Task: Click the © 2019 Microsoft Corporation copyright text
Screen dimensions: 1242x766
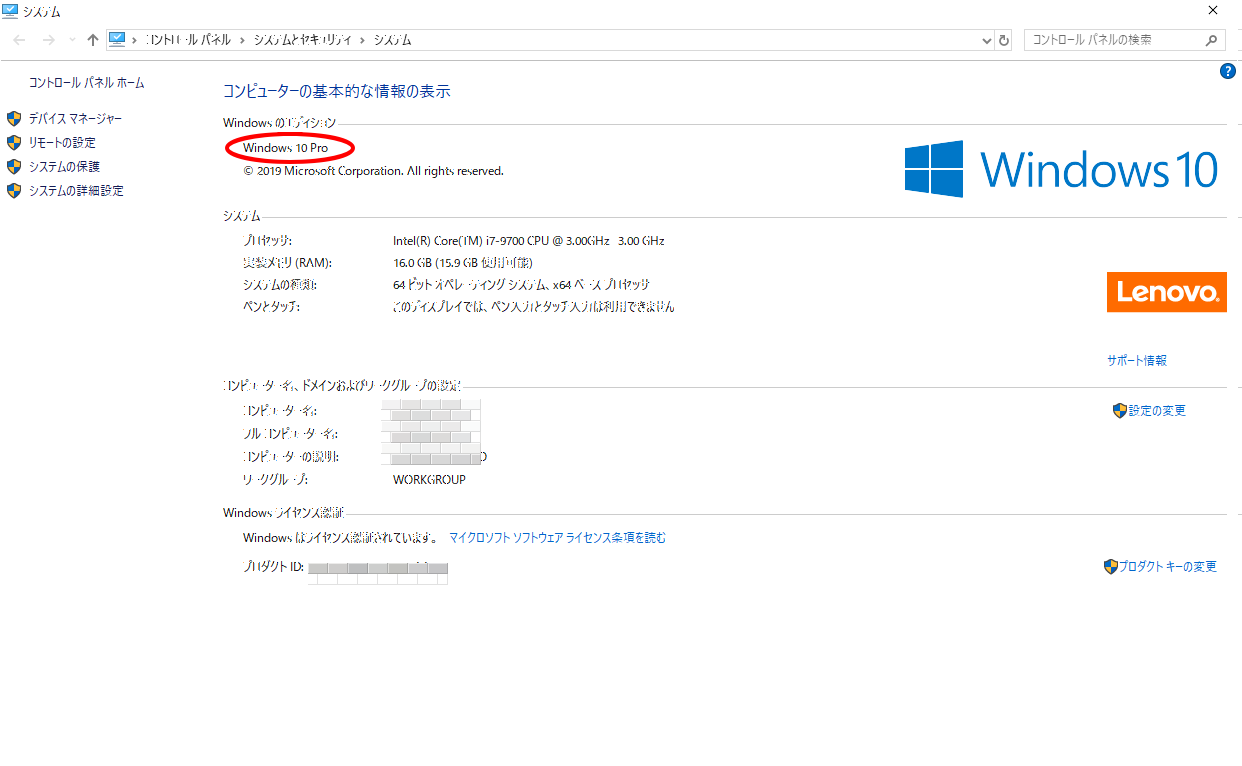Action: pos(373,171)
